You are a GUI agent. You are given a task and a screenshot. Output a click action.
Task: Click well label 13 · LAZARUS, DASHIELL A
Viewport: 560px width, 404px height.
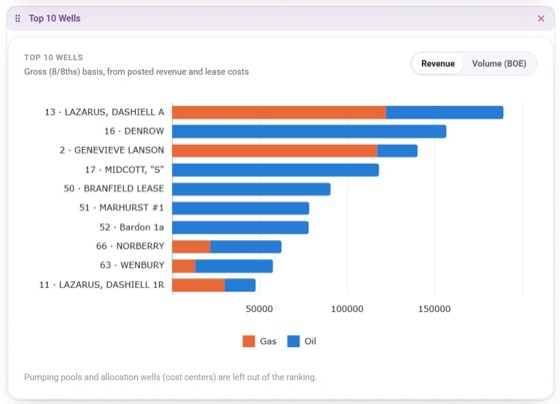(x=104, y=112)
